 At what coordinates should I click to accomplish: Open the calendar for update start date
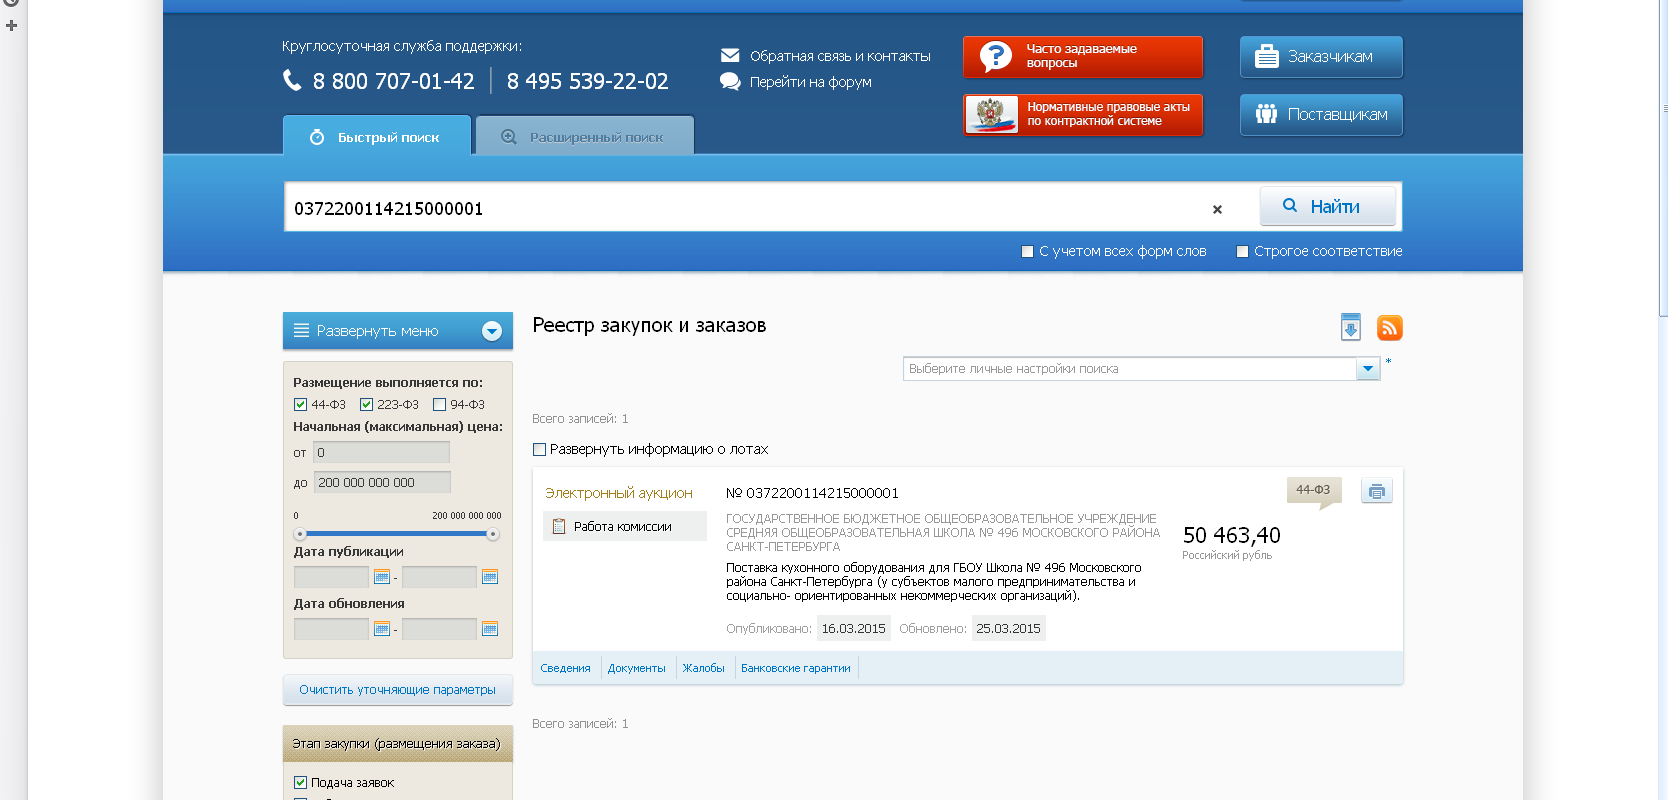coord(381,629)
